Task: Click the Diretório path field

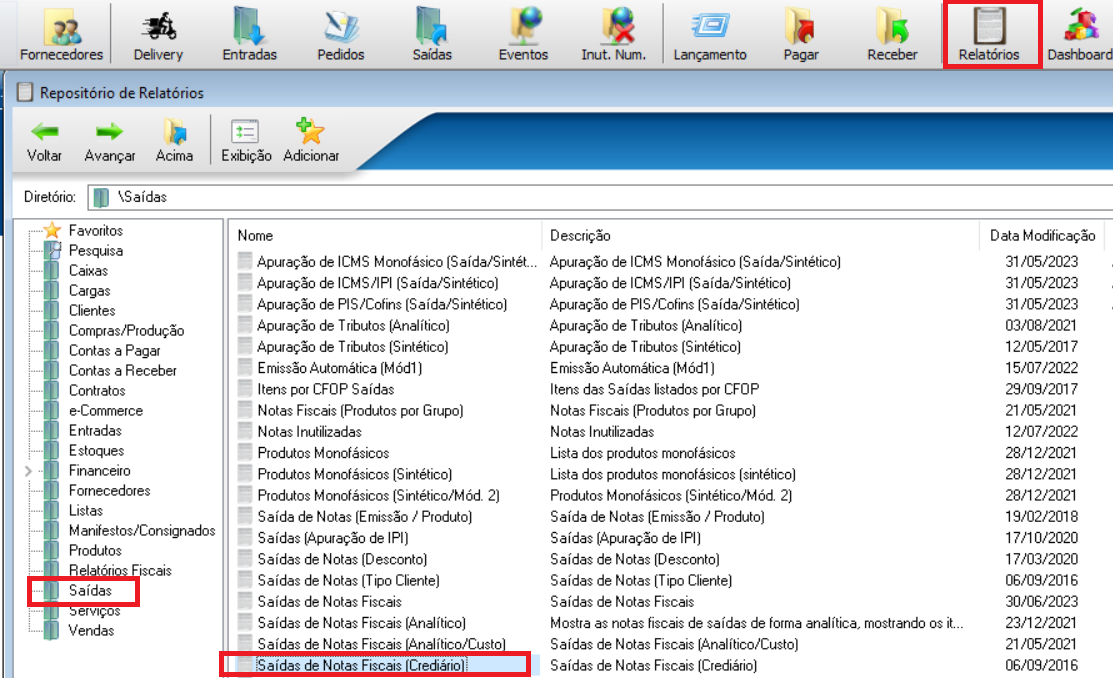Action: 600,197
